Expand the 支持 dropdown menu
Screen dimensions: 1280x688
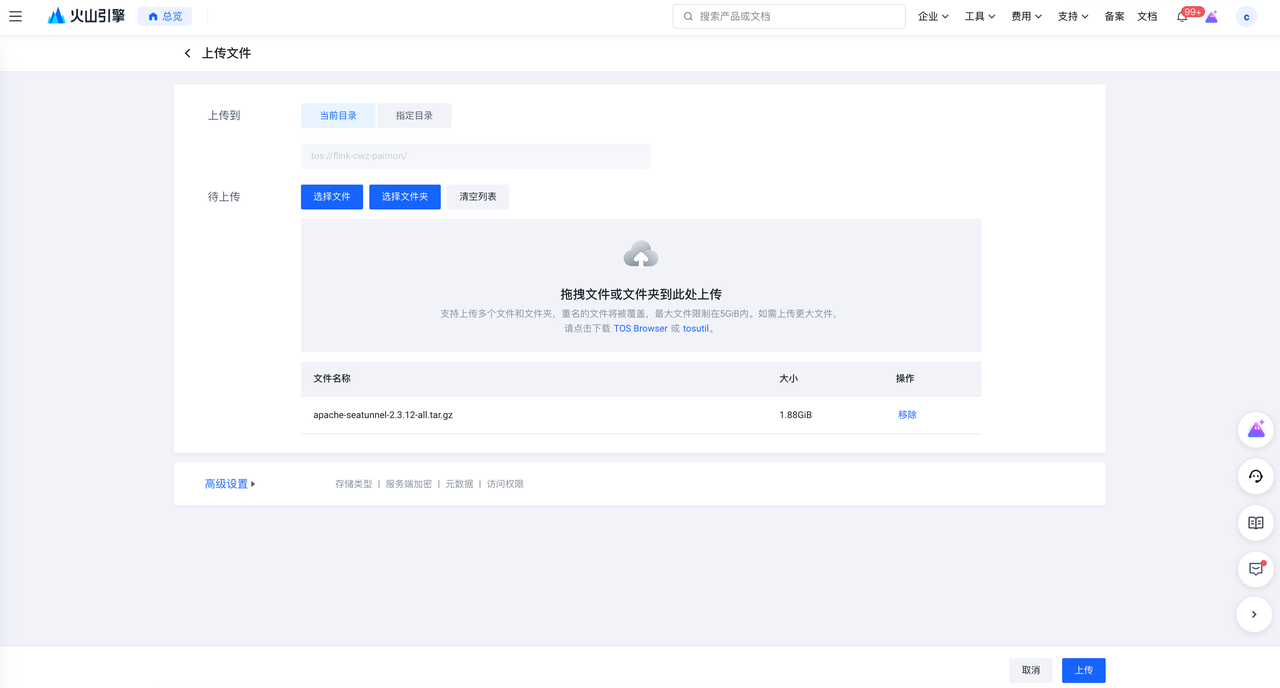point(1073,16)
